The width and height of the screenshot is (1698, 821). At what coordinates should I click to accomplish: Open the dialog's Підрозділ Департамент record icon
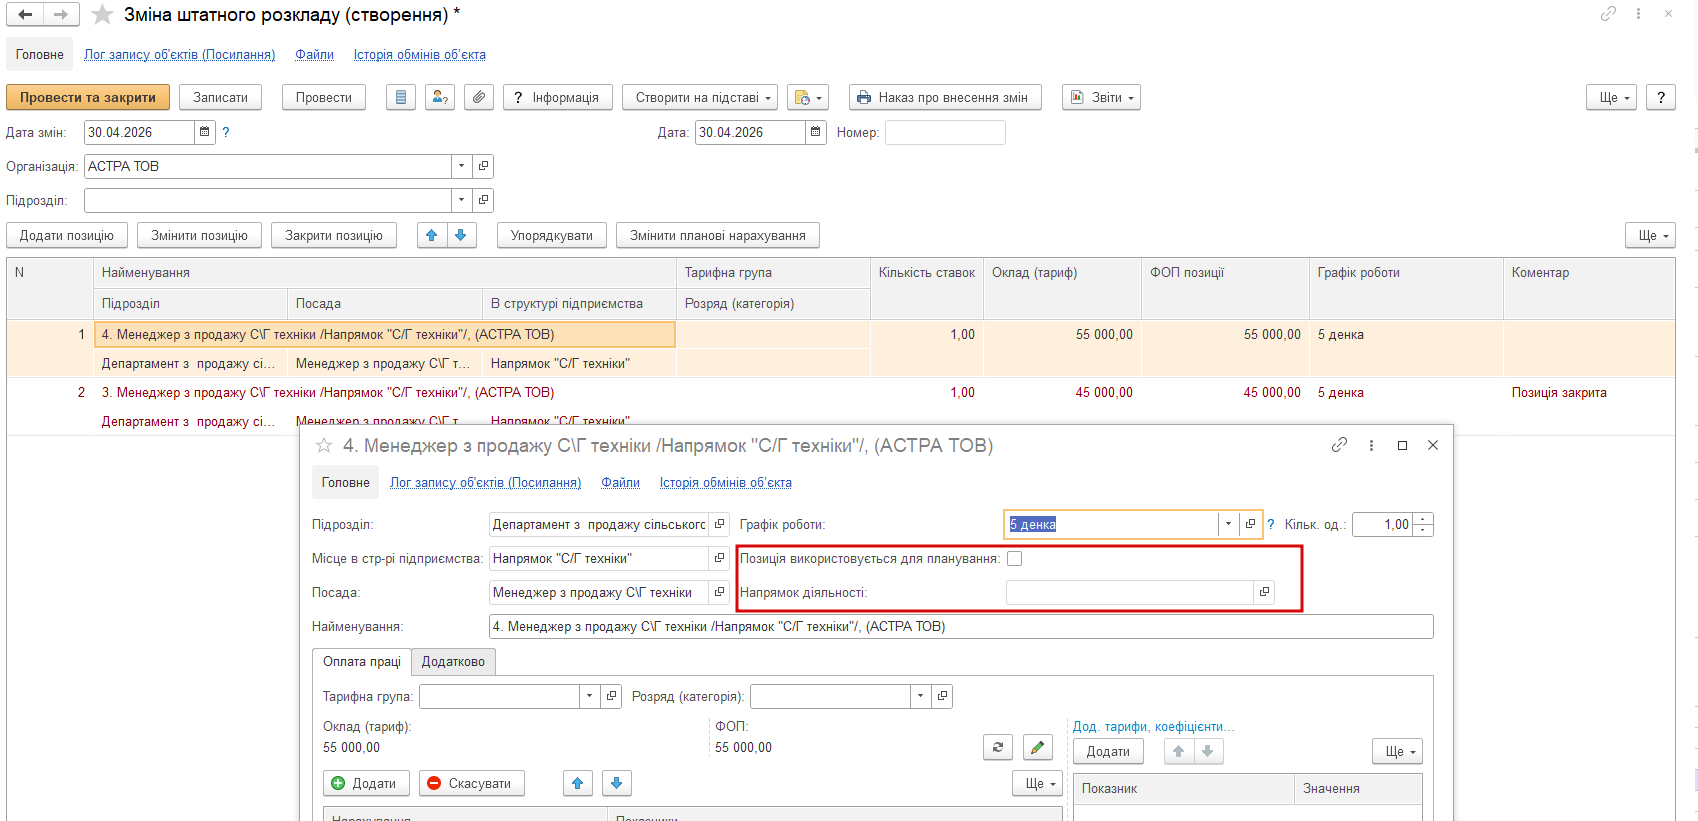point(719,524)
